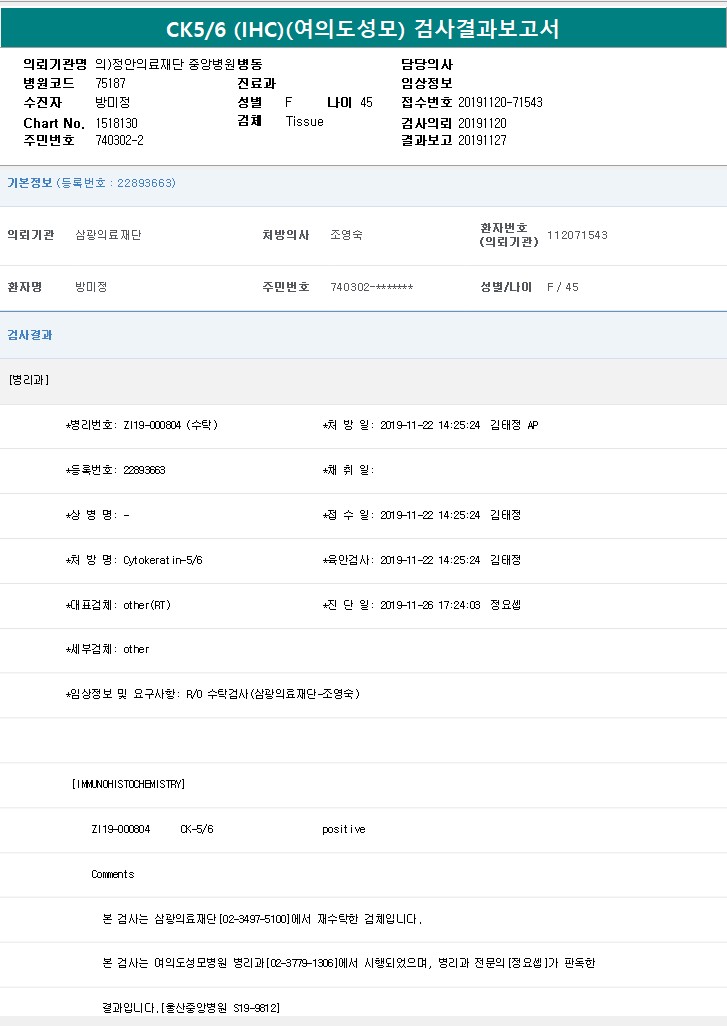
Task: Click the report title header 검사결과보고서
Action: [363, 29]
